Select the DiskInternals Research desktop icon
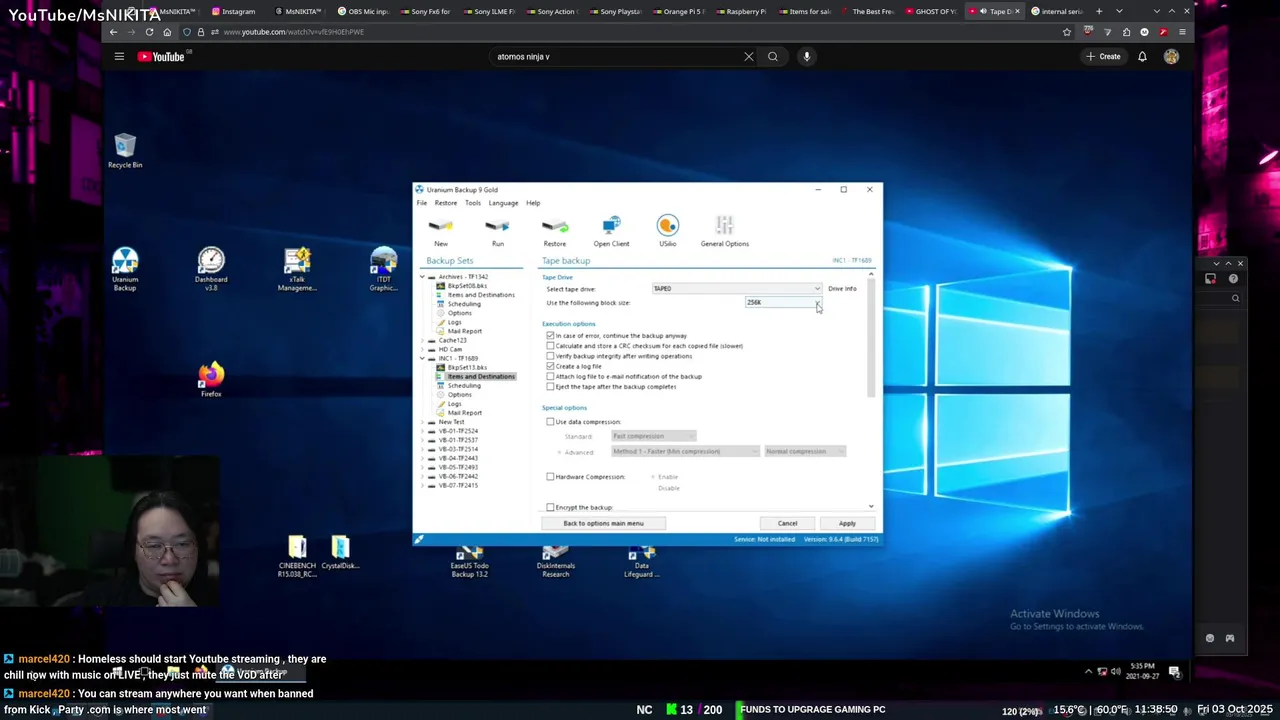The width and height of the screenshot is (1280, 720). (x=555, y=561)
